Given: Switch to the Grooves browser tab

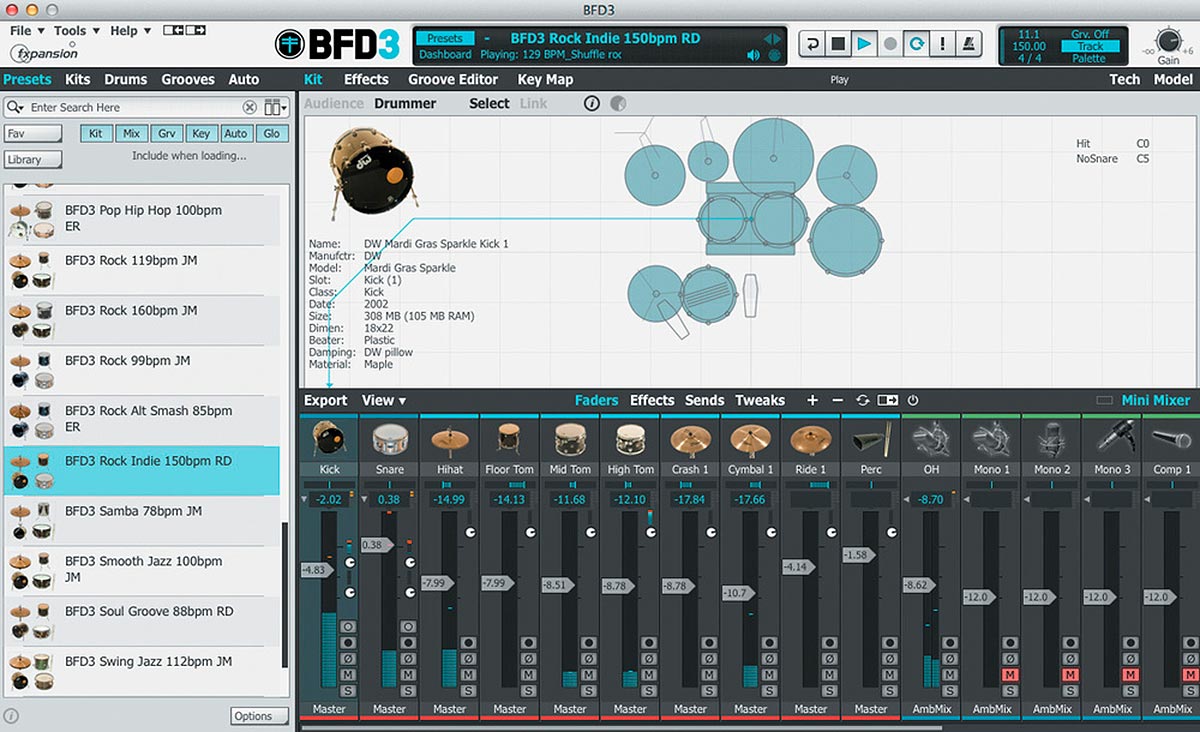Looking at the screenshot, I should [x=188, y=79].
